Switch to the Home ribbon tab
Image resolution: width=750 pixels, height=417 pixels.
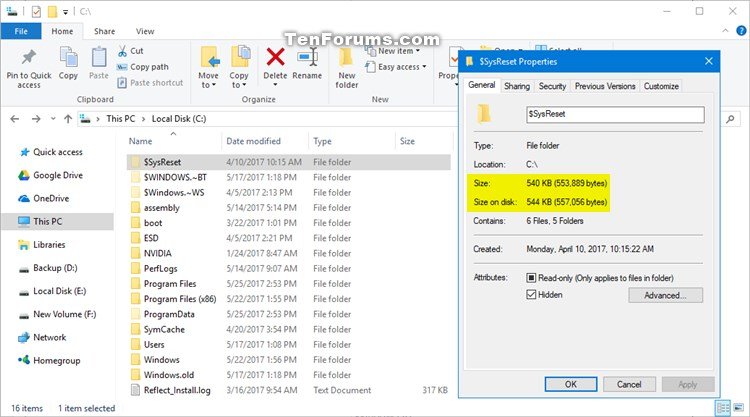point(62,31)
